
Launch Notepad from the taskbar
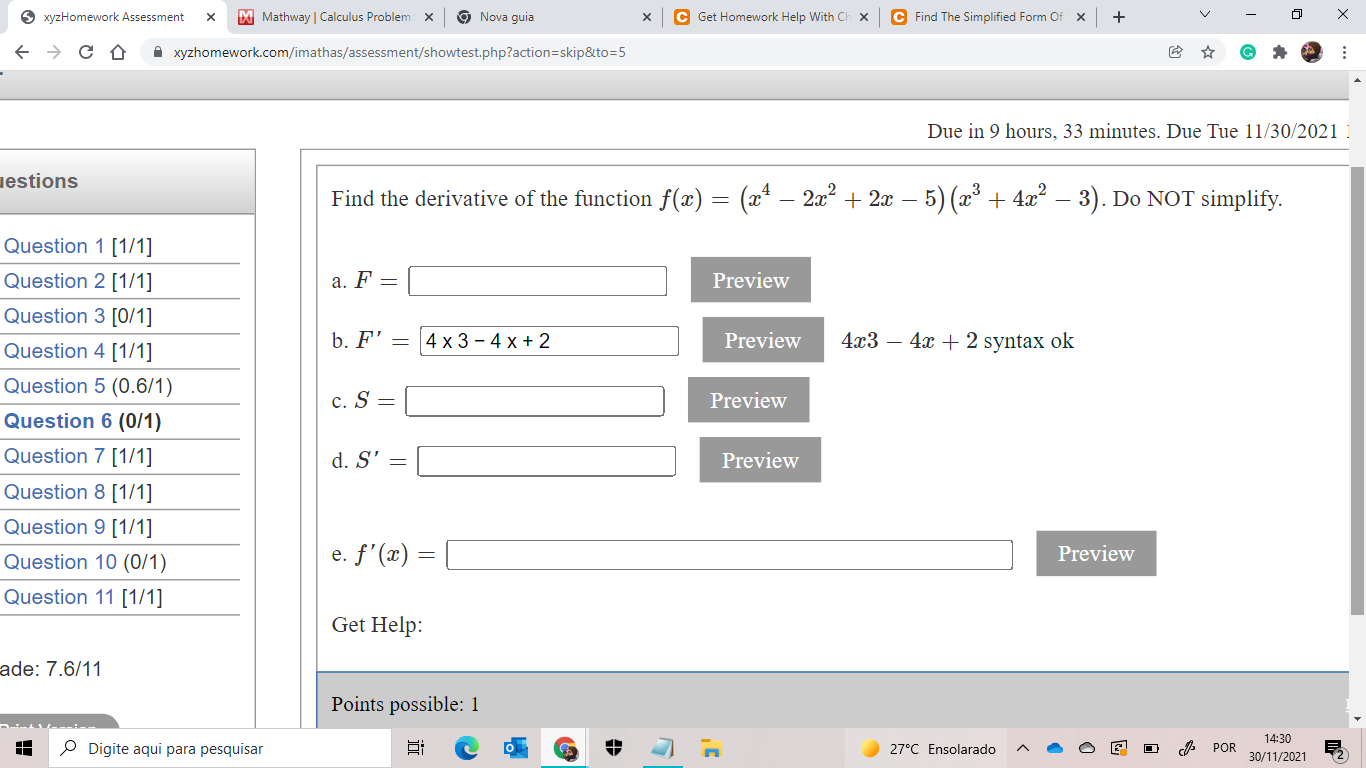[663, 748]
